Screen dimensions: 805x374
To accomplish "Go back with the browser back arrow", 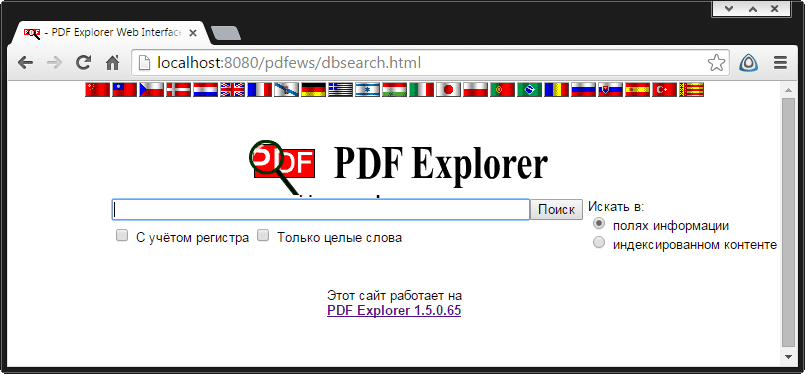I will (x=25, y=63).
